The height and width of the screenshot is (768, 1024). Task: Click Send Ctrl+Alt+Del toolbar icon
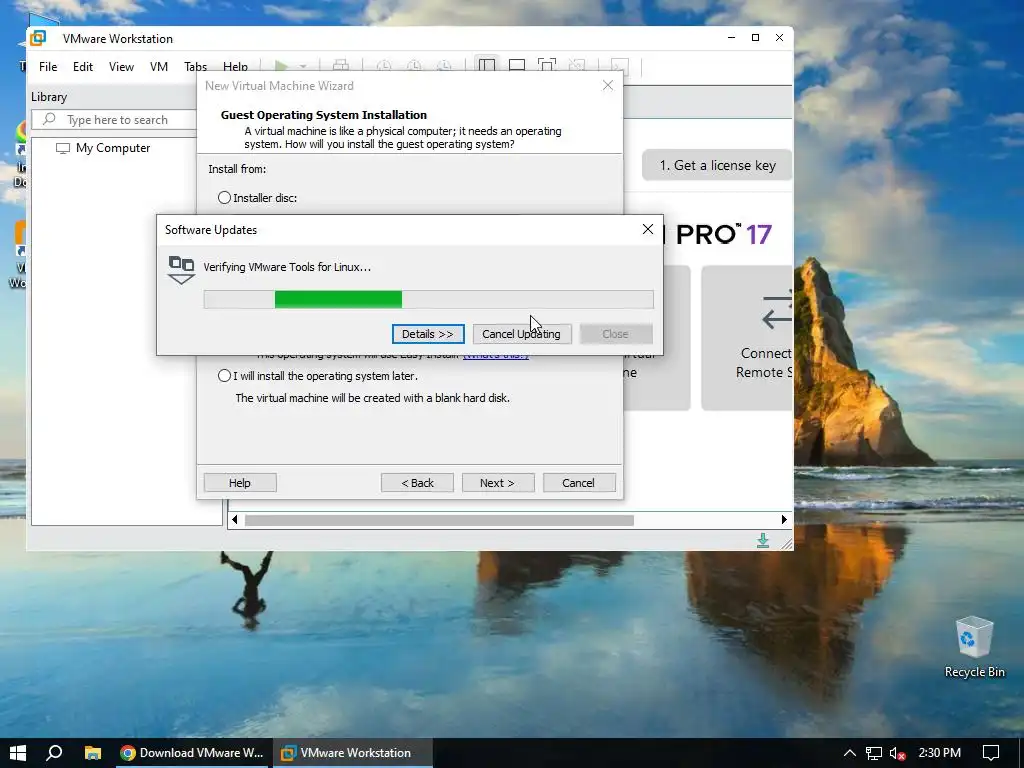[x=340, y=65]
